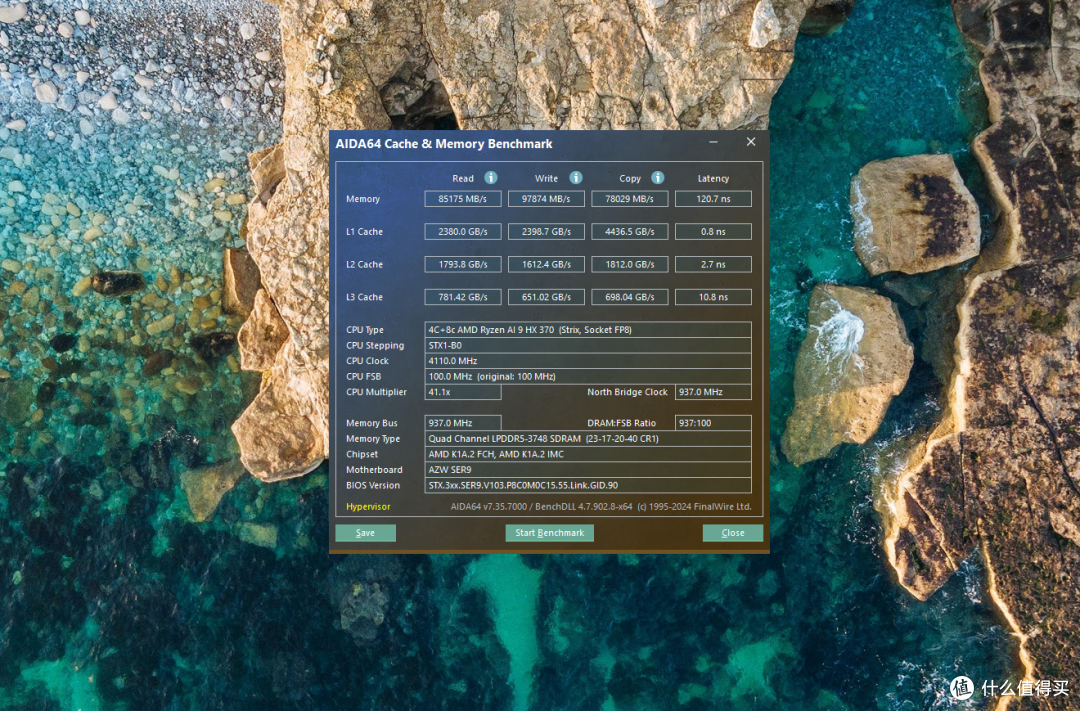The height and width of the screenshot is (711, 1080).
Task: Click the Memory Type LPDDR5-3748 field
Action: 588,439
